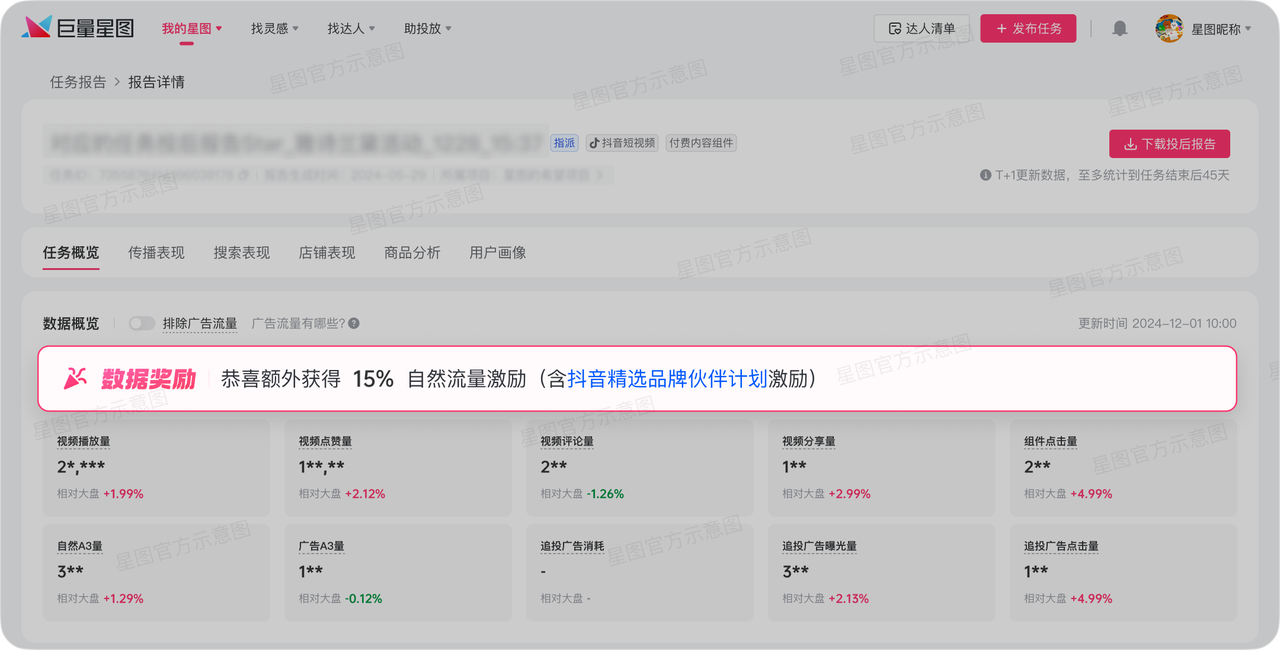Click the 数据奖励 celebration icon
This screenshot has width=1280, height=650.
pos(75,379)
